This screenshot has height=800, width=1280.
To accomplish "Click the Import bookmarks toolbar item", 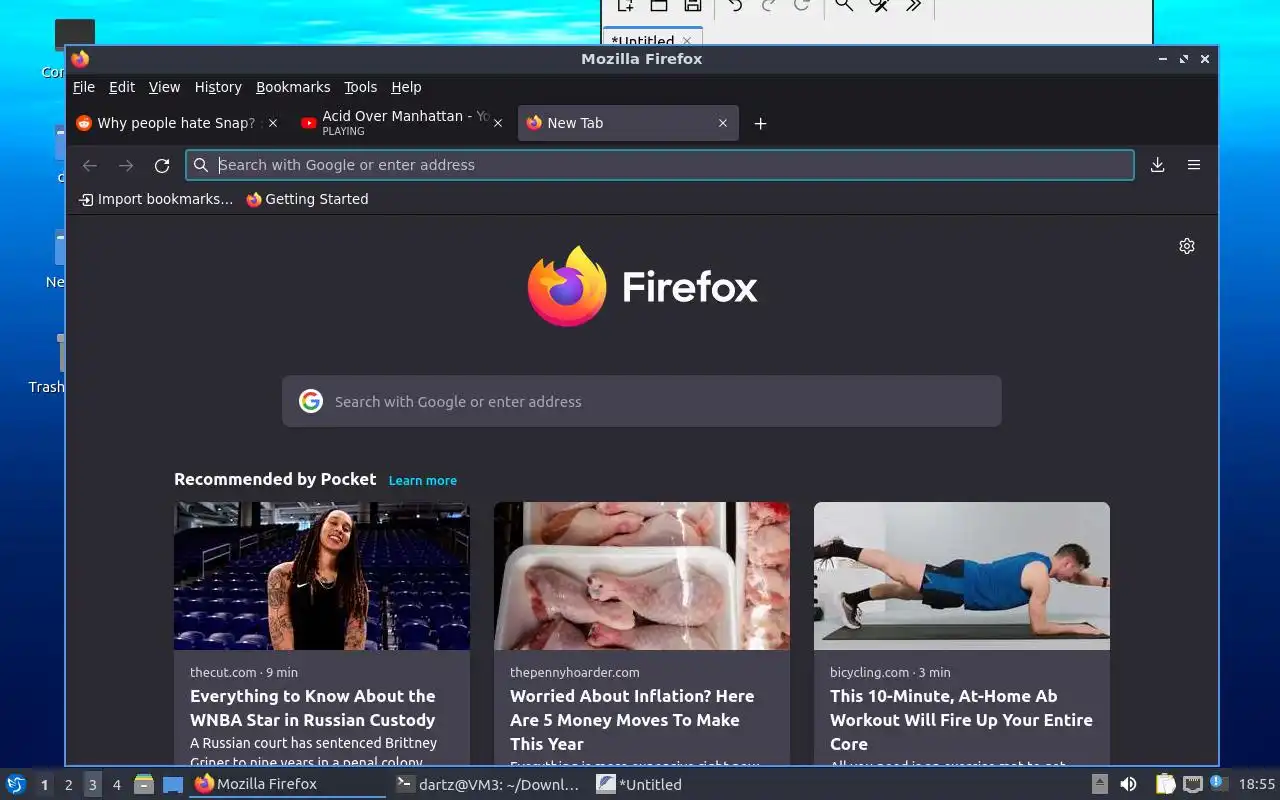I will [x=155, y=199].
